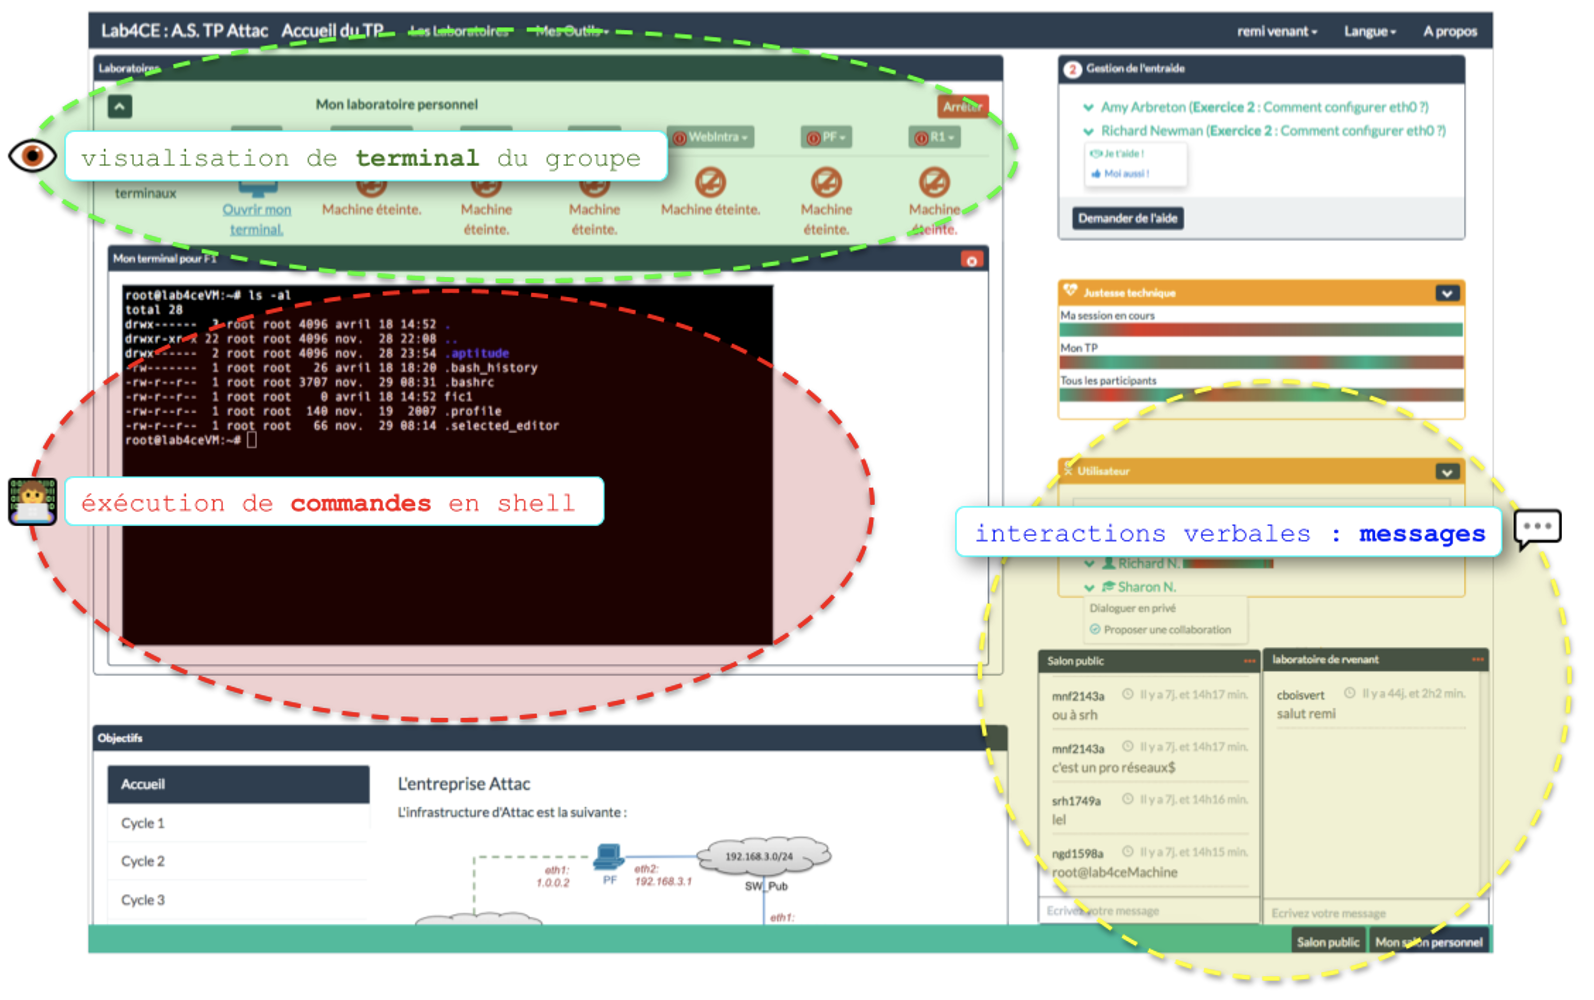Click the Salon public message input field
Screen dimensions: 1594x1000
1146,911
